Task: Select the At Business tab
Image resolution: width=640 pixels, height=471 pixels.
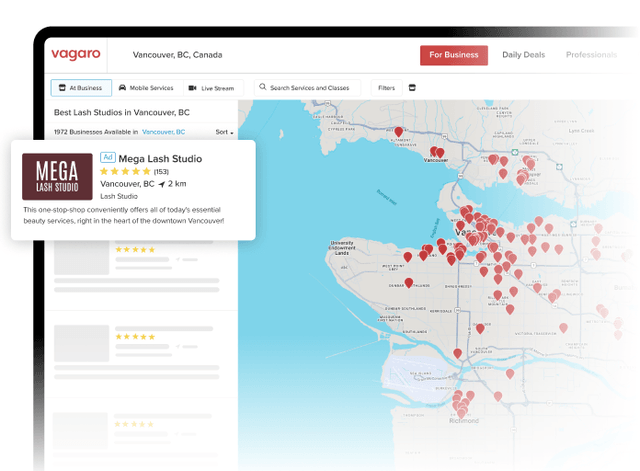Action: point(81,88)
